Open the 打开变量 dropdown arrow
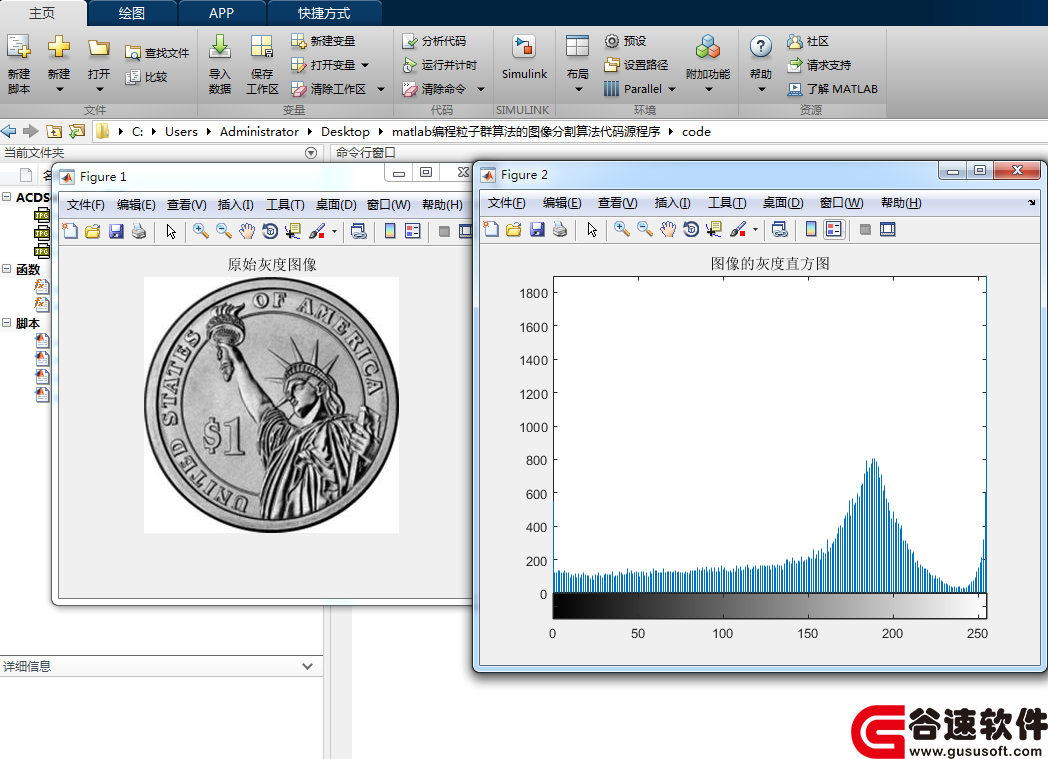 (365, 65)
